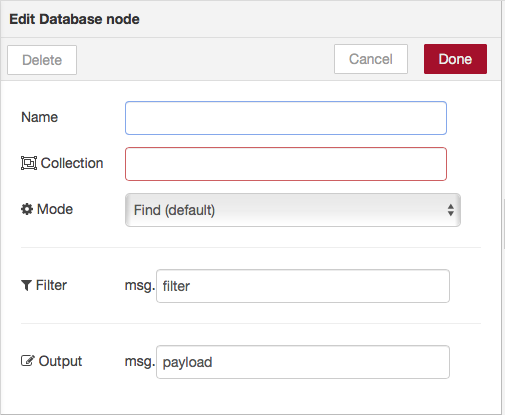Click into the msg. filter input field
This screenshot has width=505, height=415.
(303, 286)
